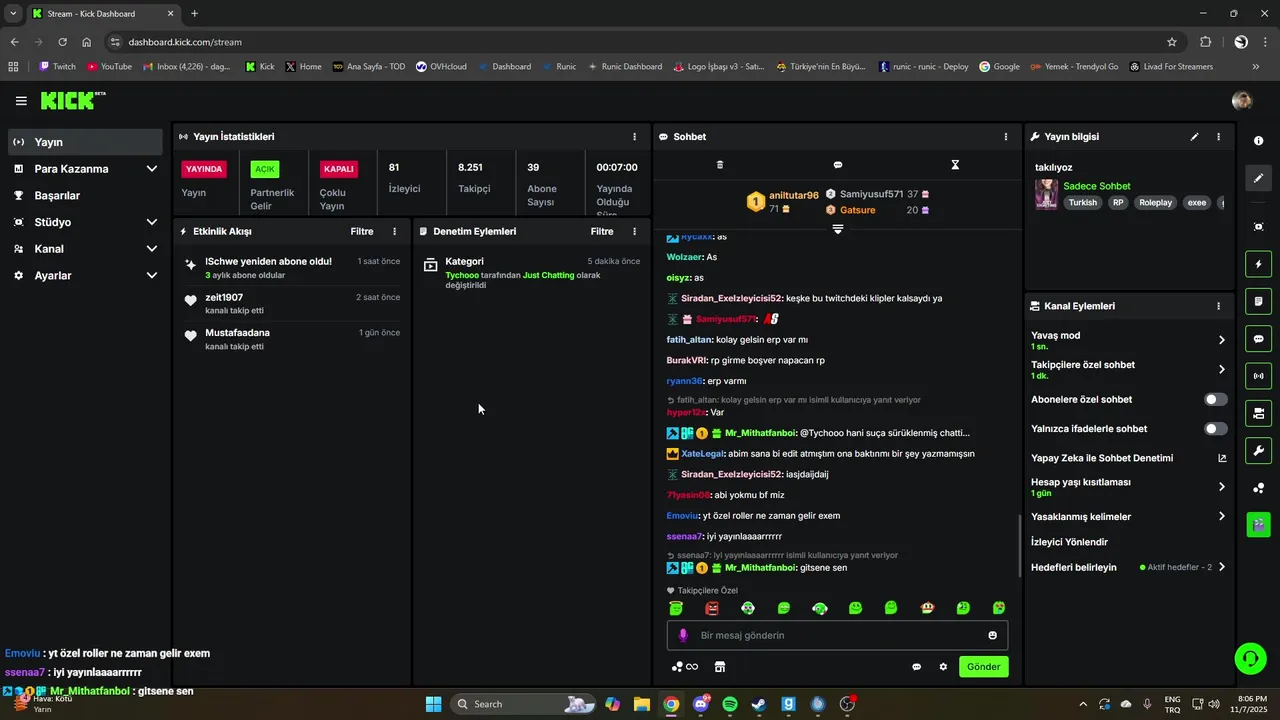The width and height of the screenshot is (1280, 720).
Task: Open Yasaklanmış kelimeler list
Action: click(1129, 517)
